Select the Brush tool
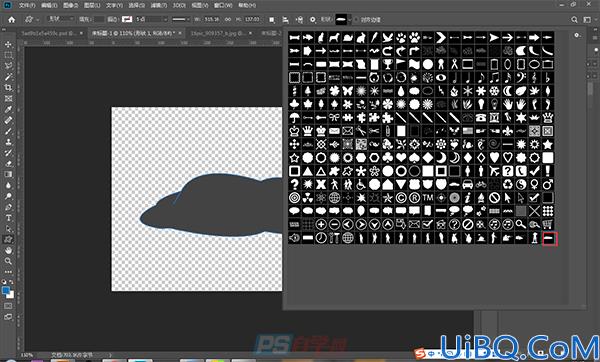 8,131
